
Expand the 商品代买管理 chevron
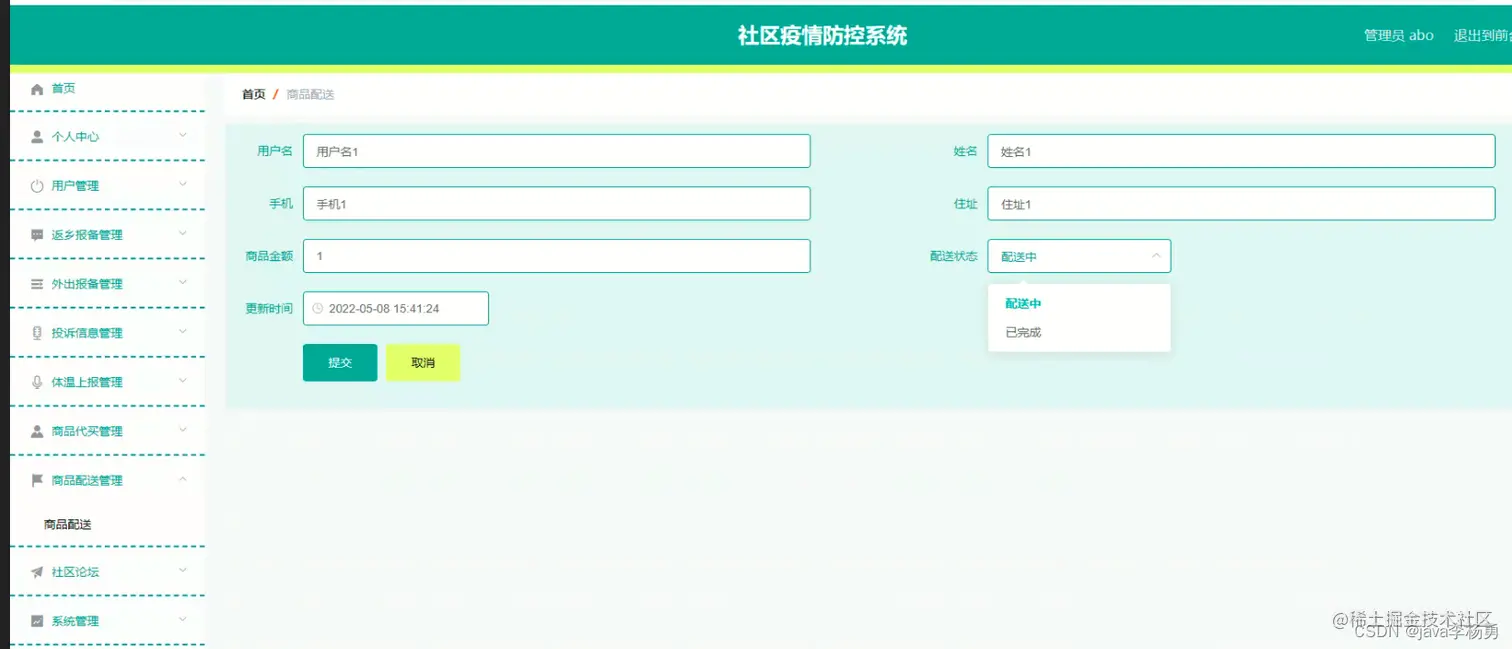point(183,429)
